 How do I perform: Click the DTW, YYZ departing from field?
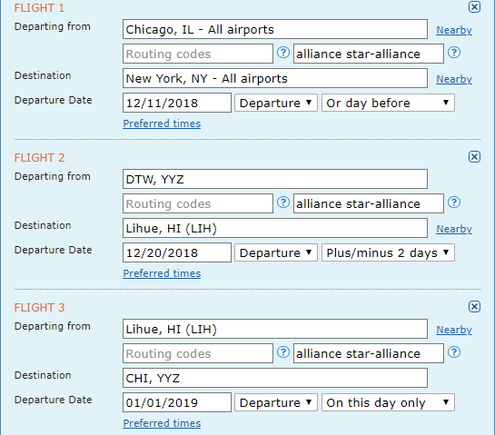(275, 179)
